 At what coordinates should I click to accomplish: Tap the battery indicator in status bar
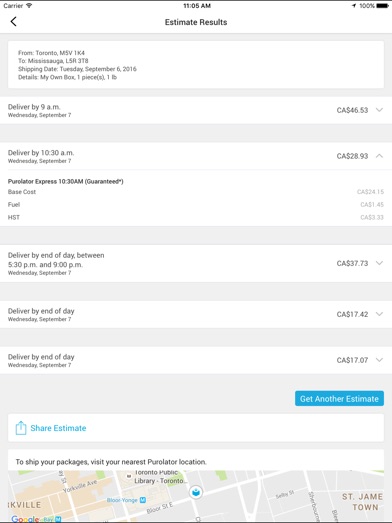pos(382,6)
